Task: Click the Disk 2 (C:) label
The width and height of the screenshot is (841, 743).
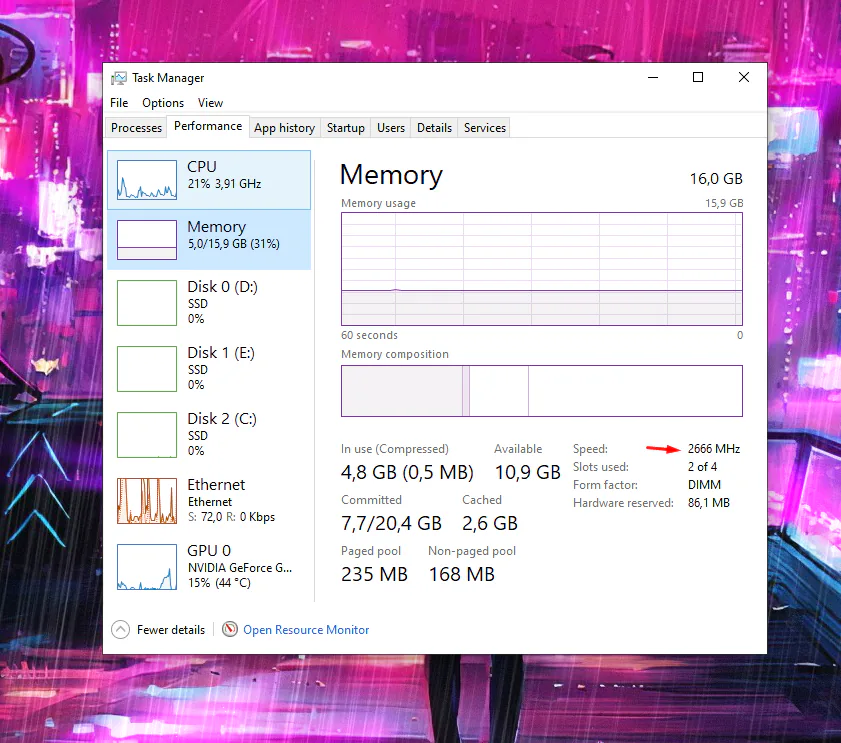Action: tap(222, 419)
